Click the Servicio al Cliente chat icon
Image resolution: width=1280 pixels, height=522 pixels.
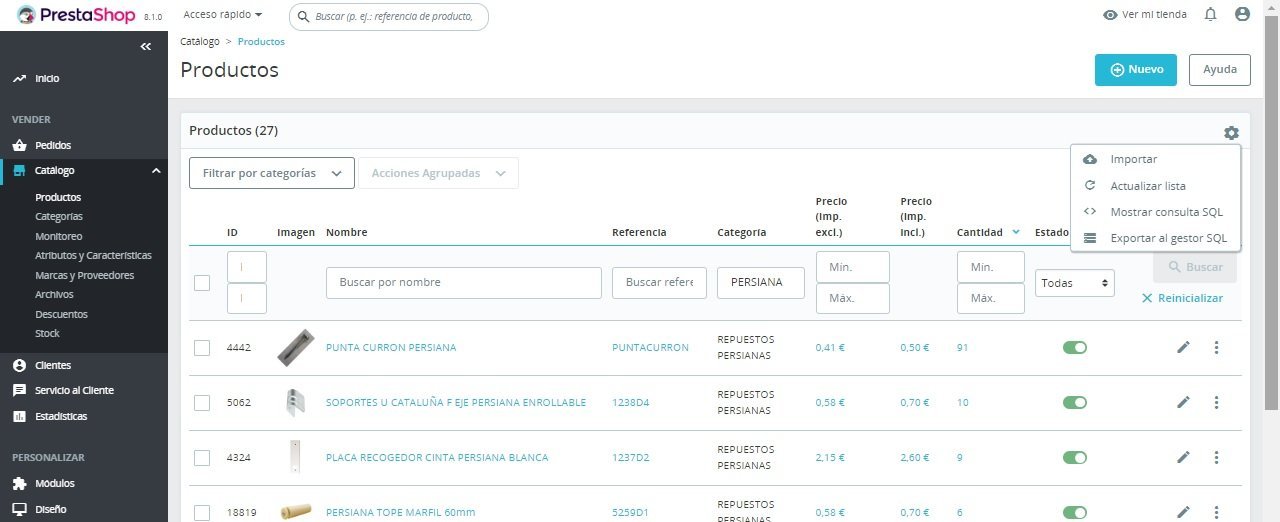[19, 390]
